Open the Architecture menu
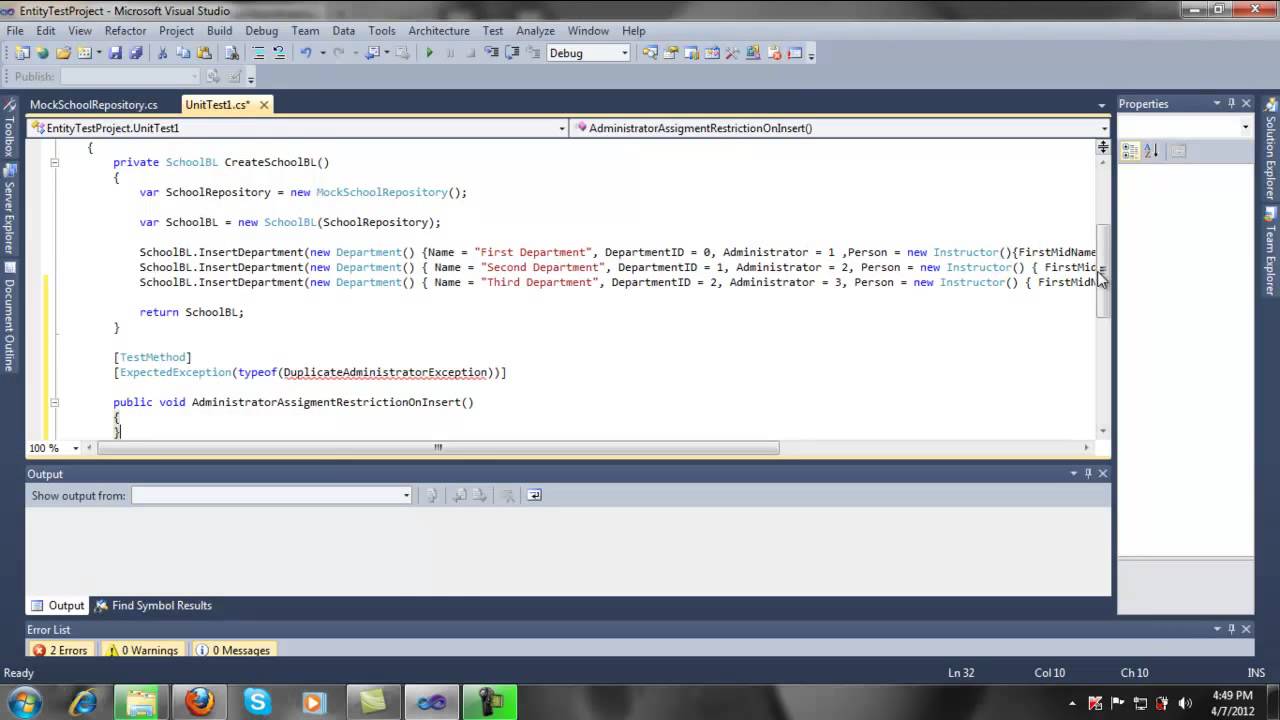This screenshot has height=720, width=1280. (x=439, y=31)
